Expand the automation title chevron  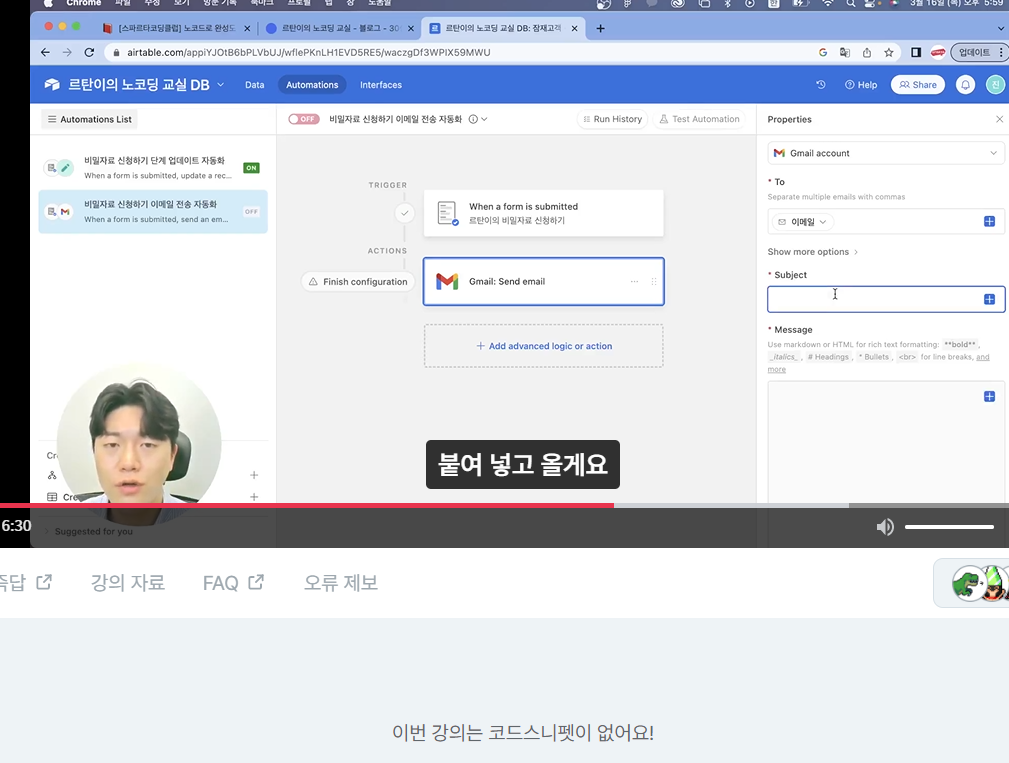pyautogui.click(x=484, y=119)
